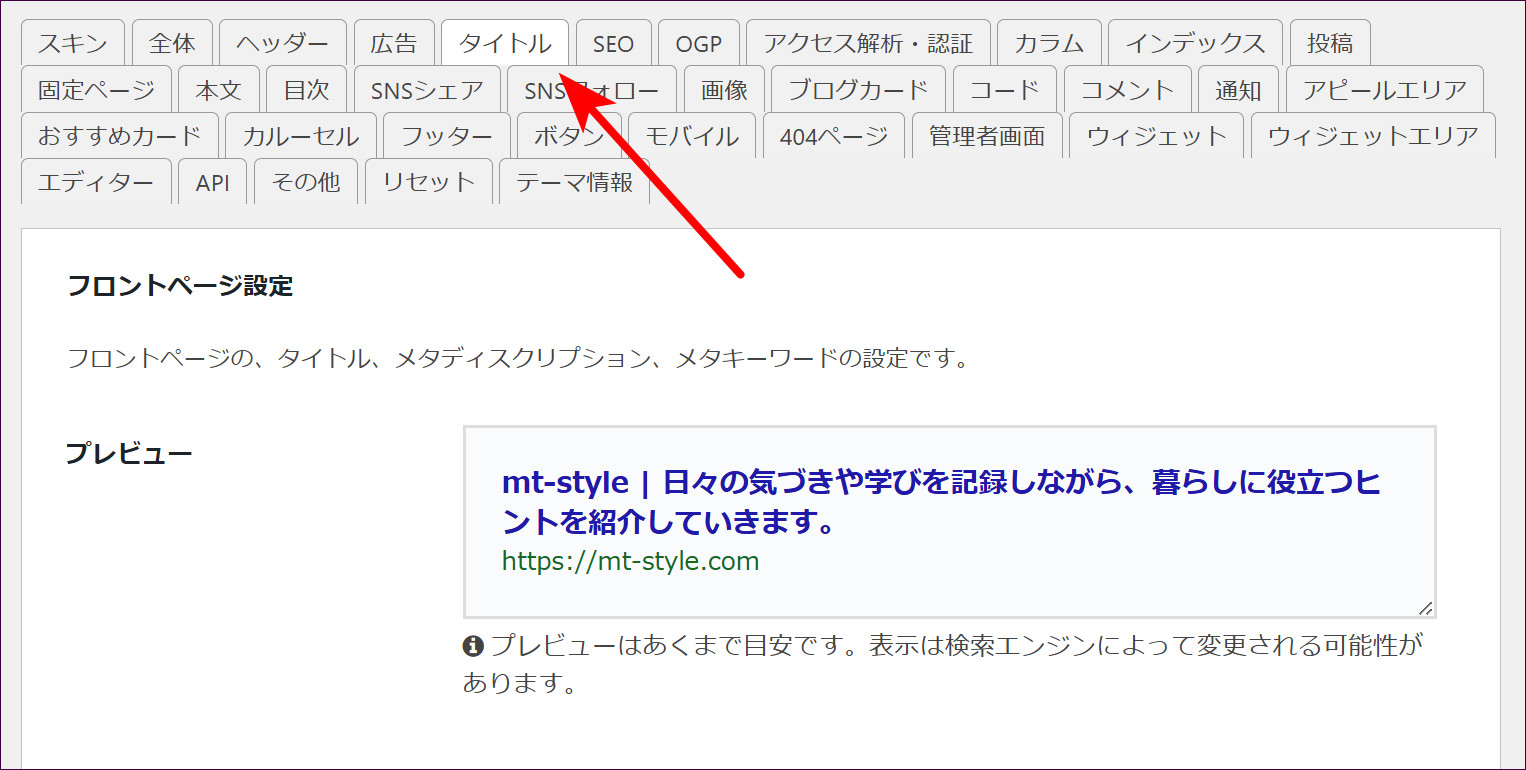Screen dimensions: 1526x770
Task: Click the プレビューはあくまで目安です note
Action: coord(941,664)
